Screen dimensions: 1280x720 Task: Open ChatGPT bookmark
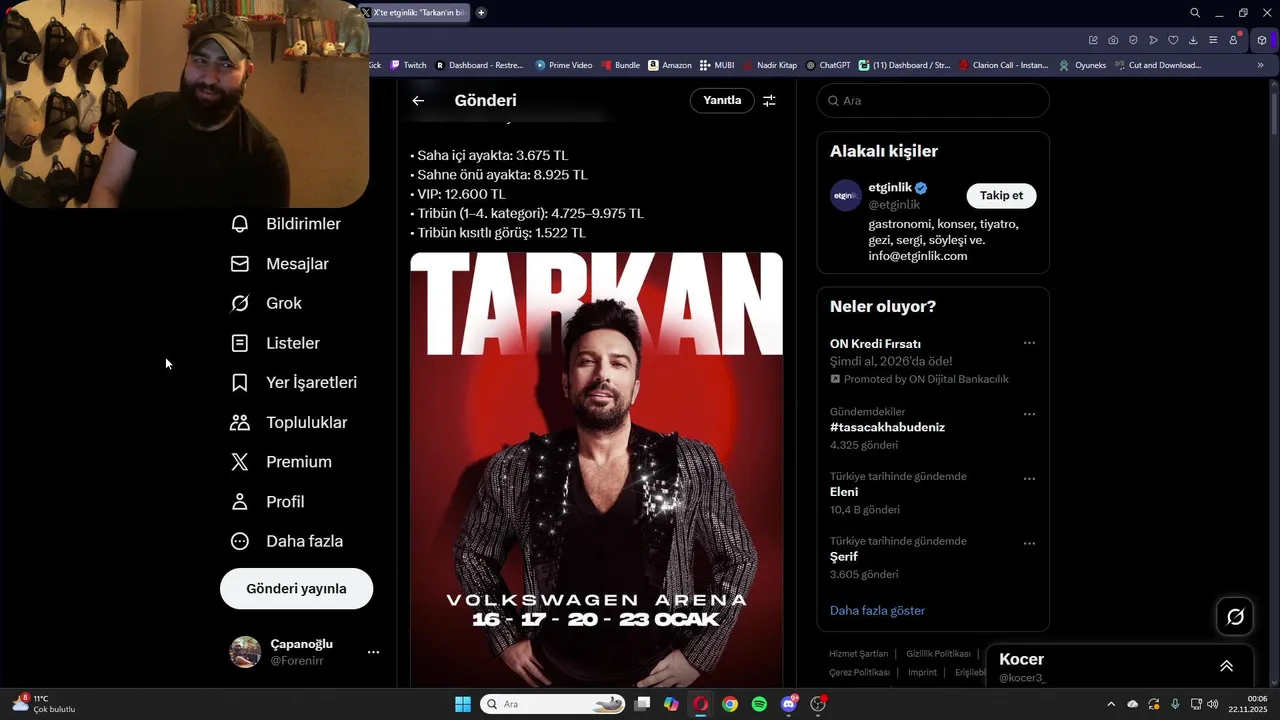coord(828,65)
